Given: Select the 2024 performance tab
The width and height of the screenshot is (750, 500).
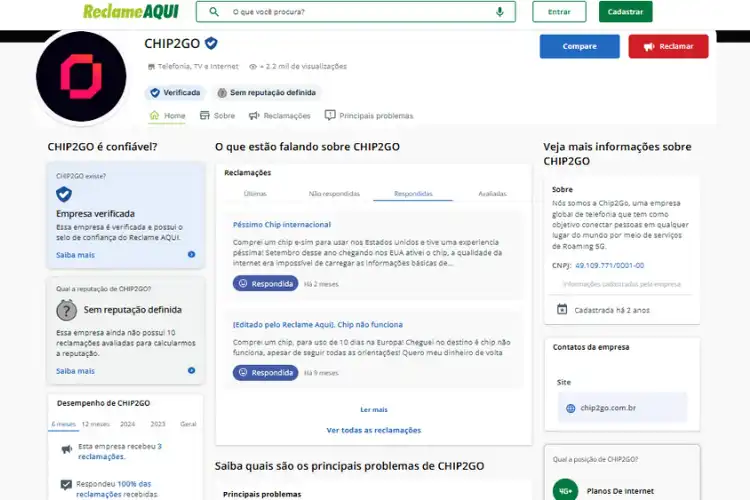Looking at the screenshot, I should pos(127,424).
